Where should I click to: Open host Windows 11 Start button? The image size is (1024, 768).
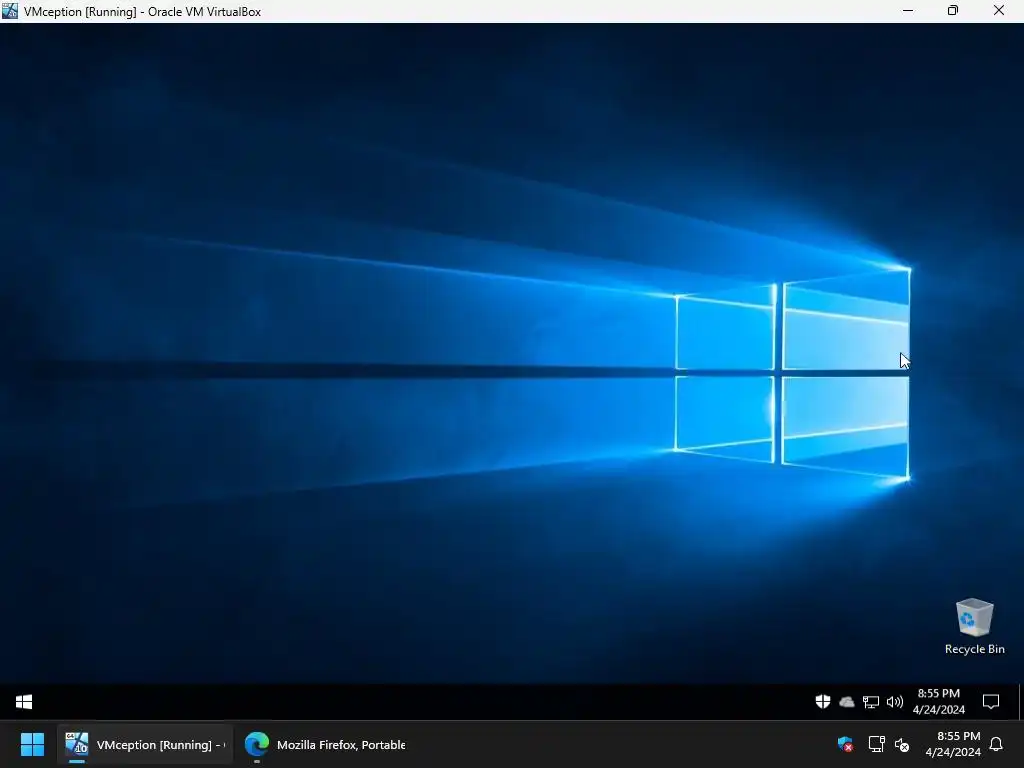(33, 744)
